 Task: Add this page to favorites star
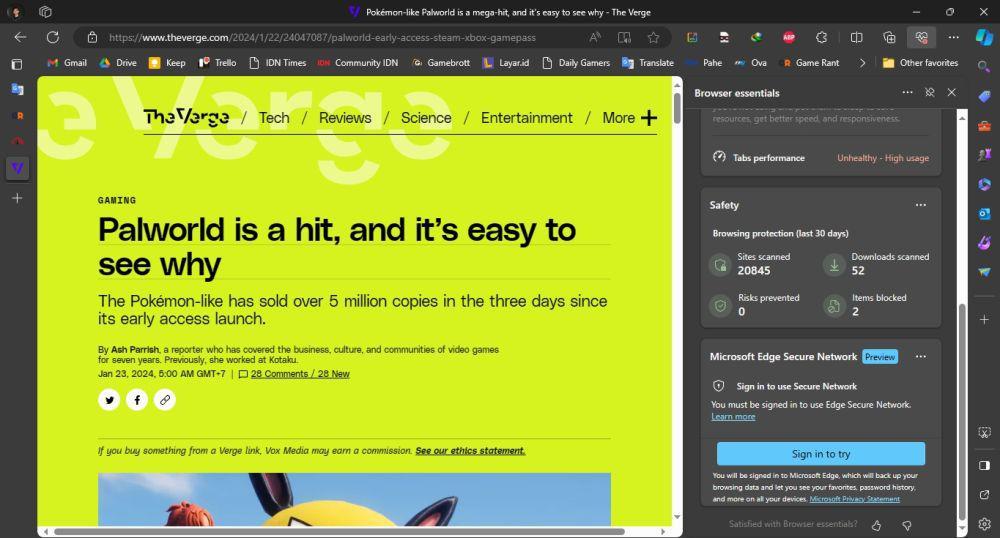click(653, 38)
